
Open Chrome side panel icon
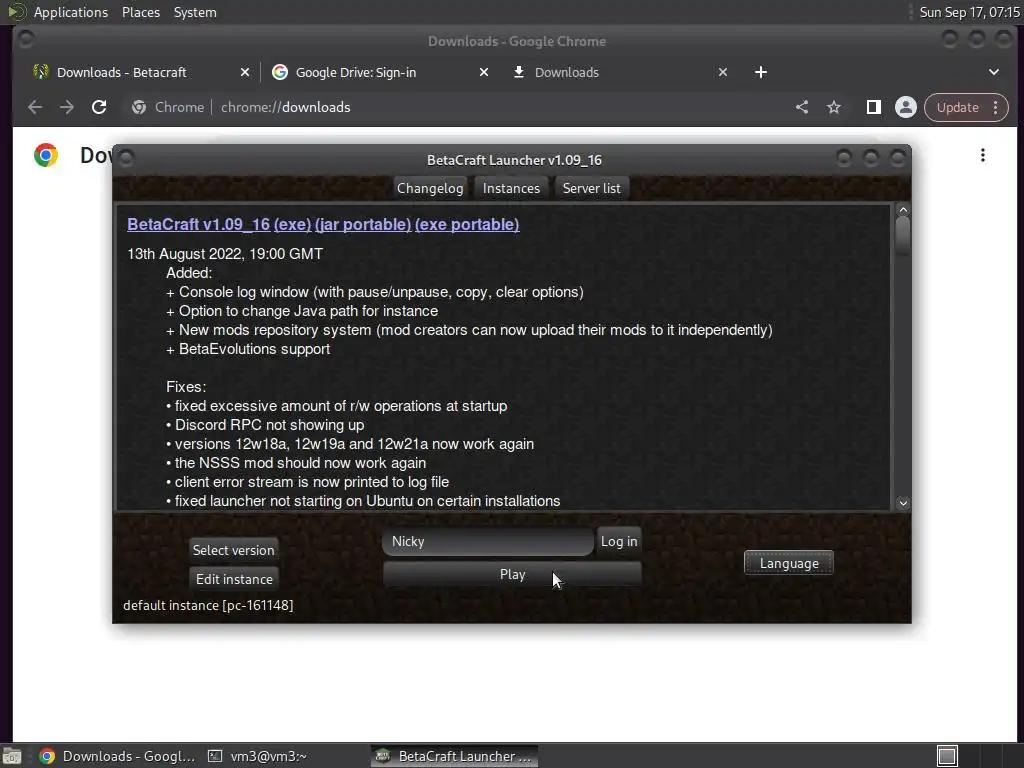tap(873, 107)
